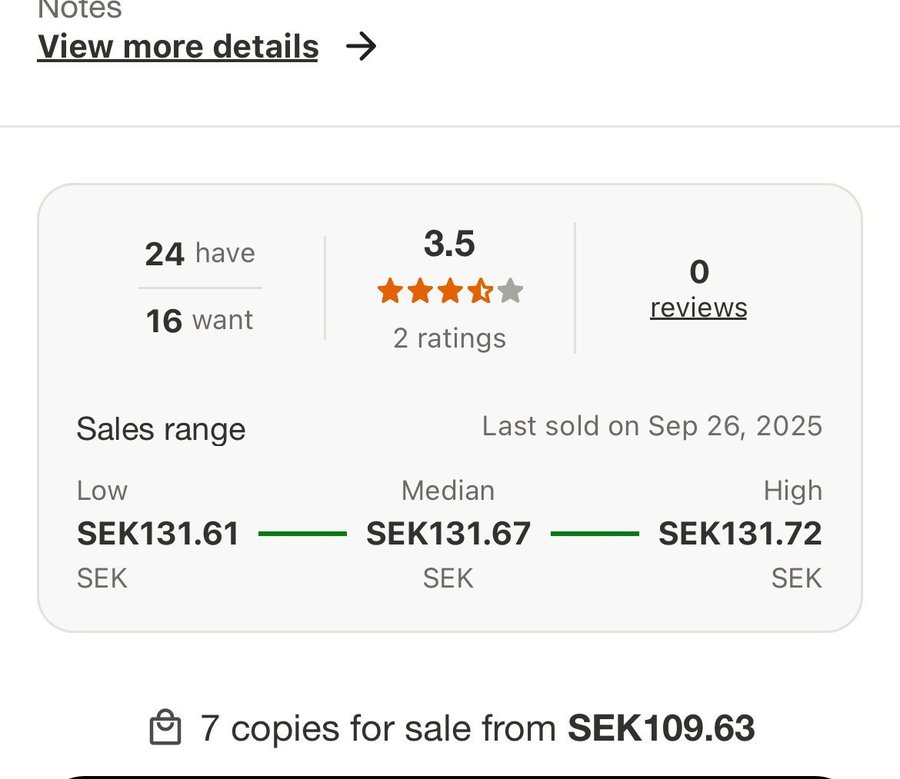The image size is (900, 779).
Task: Click the High price SEK131.72
Action: 740,534
